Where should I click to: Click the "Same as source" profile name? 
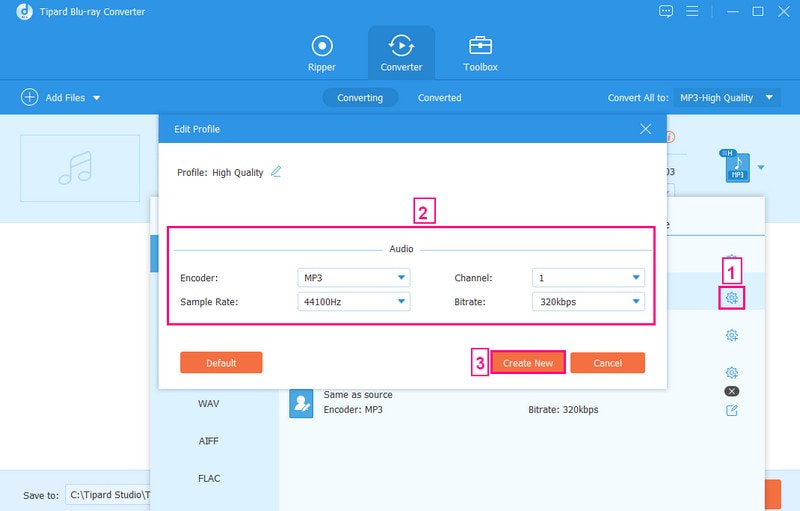[358, 394]
